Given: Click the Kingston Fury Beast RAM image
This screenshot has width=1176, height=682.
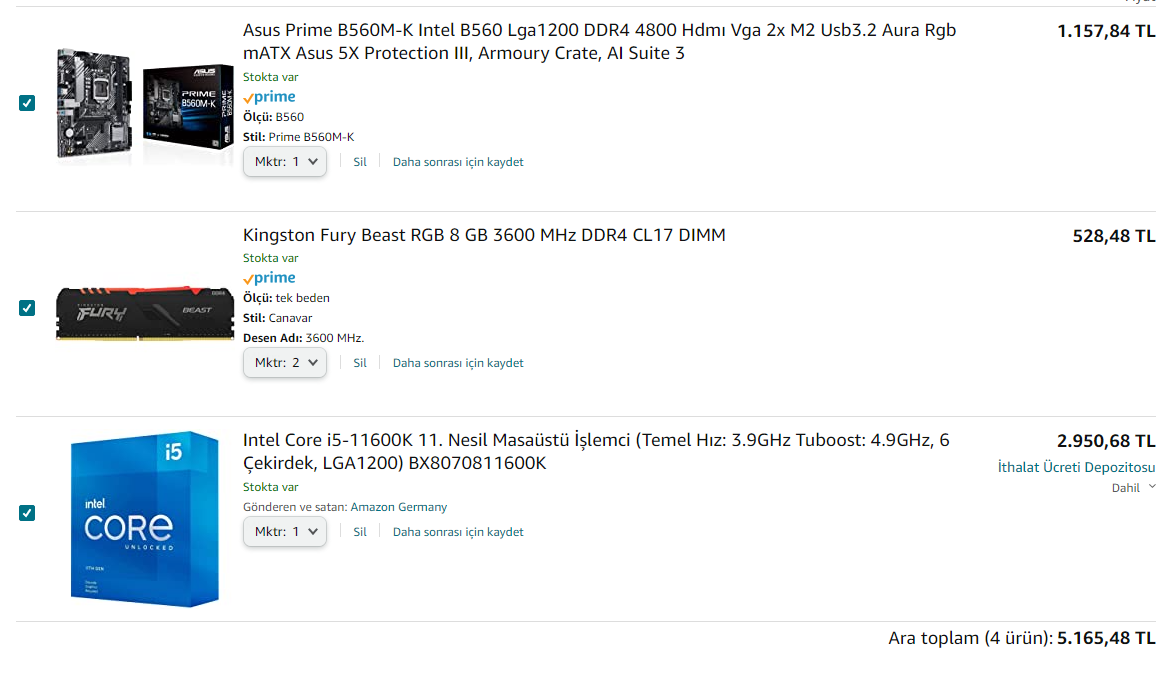Looking at the screenshot, I should click(144, 308).
